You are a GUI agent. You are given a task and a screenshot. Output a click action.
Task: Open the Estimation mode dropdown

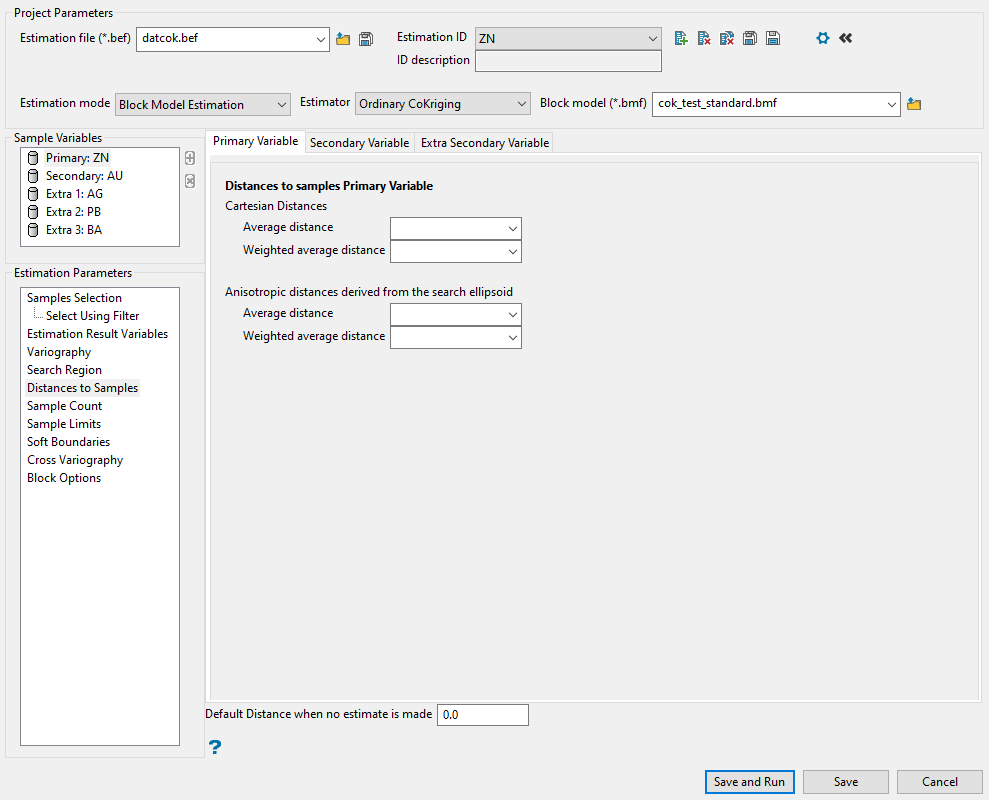[x=203, y=104]
